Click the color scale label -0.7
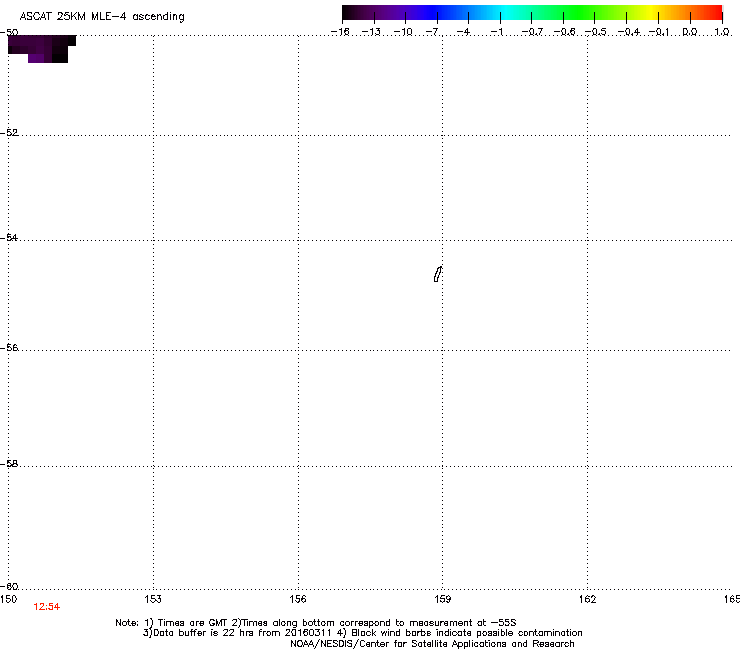740x650 pixels. (x=532, y=32)
